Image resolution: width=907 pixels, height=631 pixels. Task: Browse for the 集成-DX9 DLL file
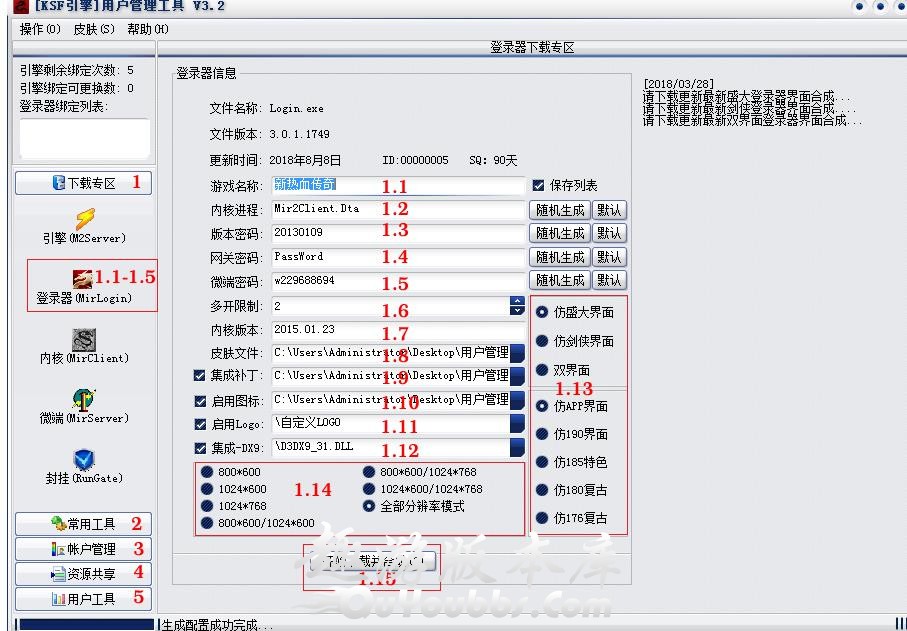[x=517, y=448]
